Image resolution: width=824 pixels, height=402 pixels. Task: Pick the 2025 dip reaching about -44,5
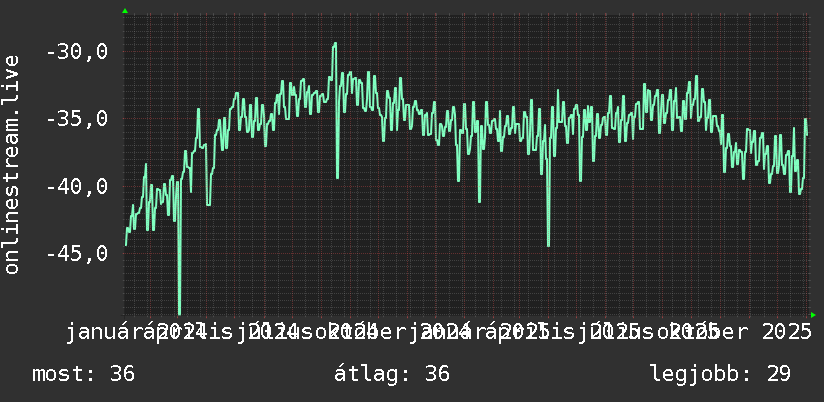tap(549, 245)
